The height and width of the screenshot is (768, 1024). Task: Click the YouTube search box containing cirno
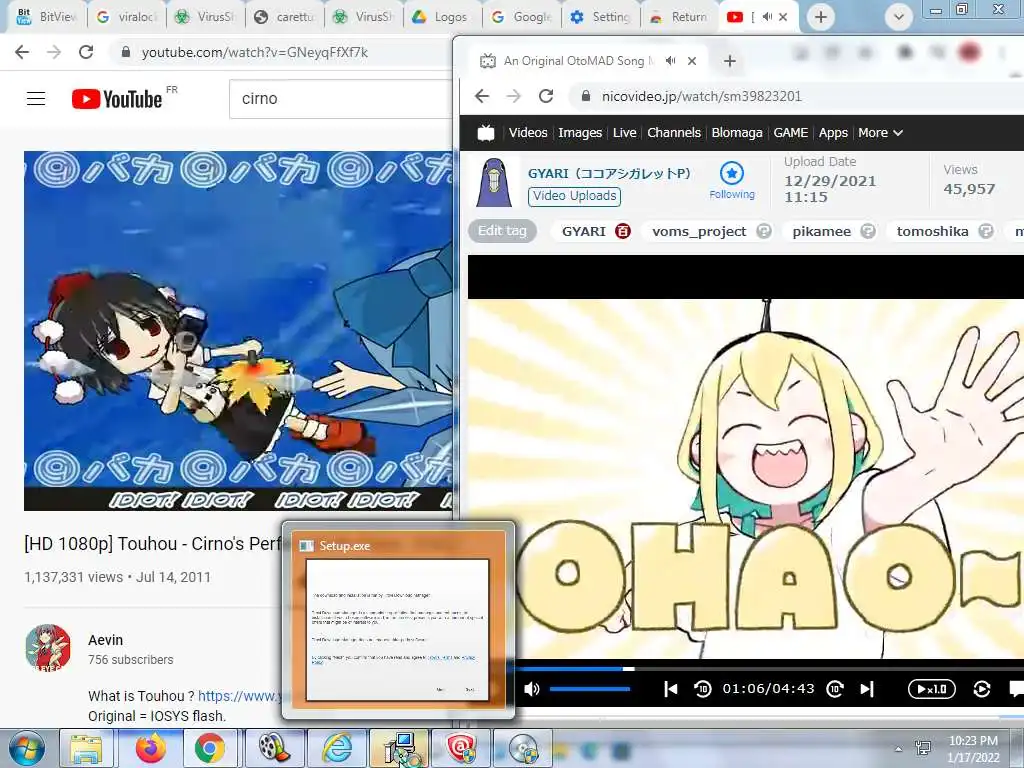pos(340,99)
